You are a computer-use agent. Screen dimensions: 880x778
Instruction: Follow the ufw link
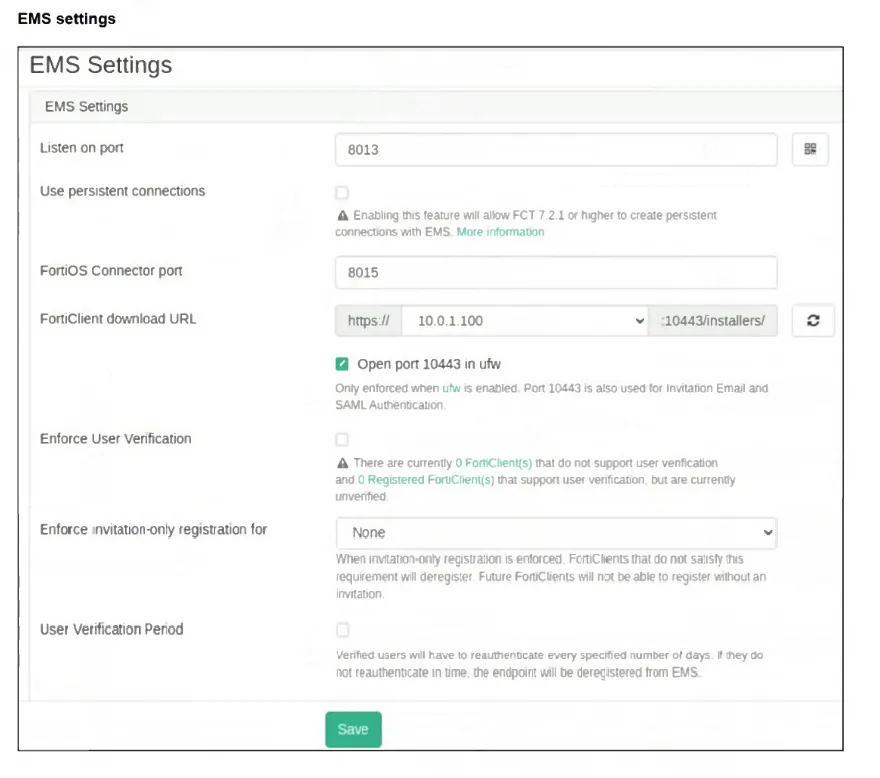(x=451, y=388)
